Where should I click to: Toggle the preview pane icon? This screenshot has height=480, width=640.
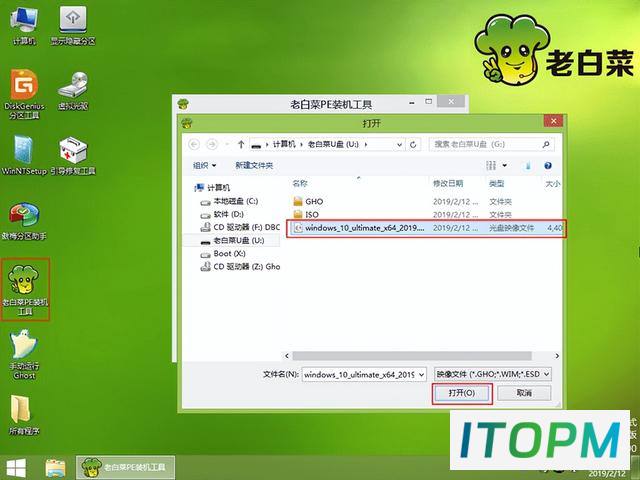click(x=528, y=165)
